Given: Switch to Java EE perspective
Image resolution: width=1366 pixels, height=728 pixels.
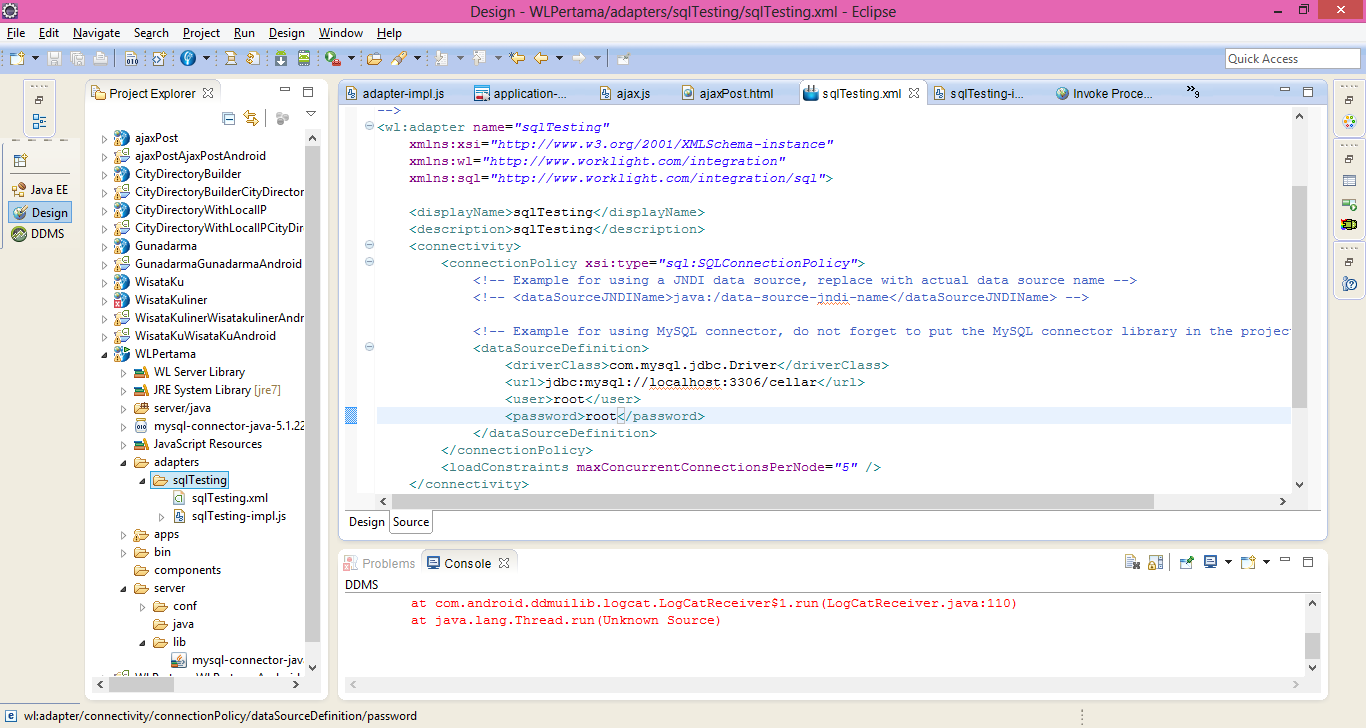Looking at the screenshot, I should click(40, 189).
